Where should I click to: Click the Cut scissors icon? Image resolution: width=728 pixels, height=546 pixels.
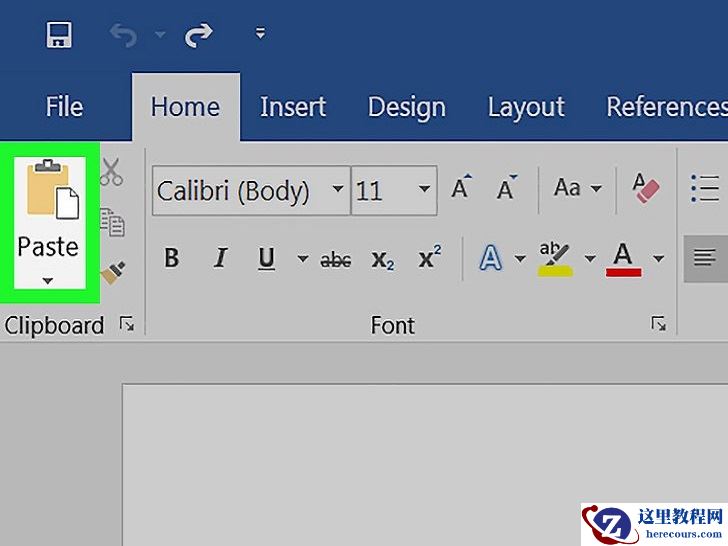tap(111, 172)
